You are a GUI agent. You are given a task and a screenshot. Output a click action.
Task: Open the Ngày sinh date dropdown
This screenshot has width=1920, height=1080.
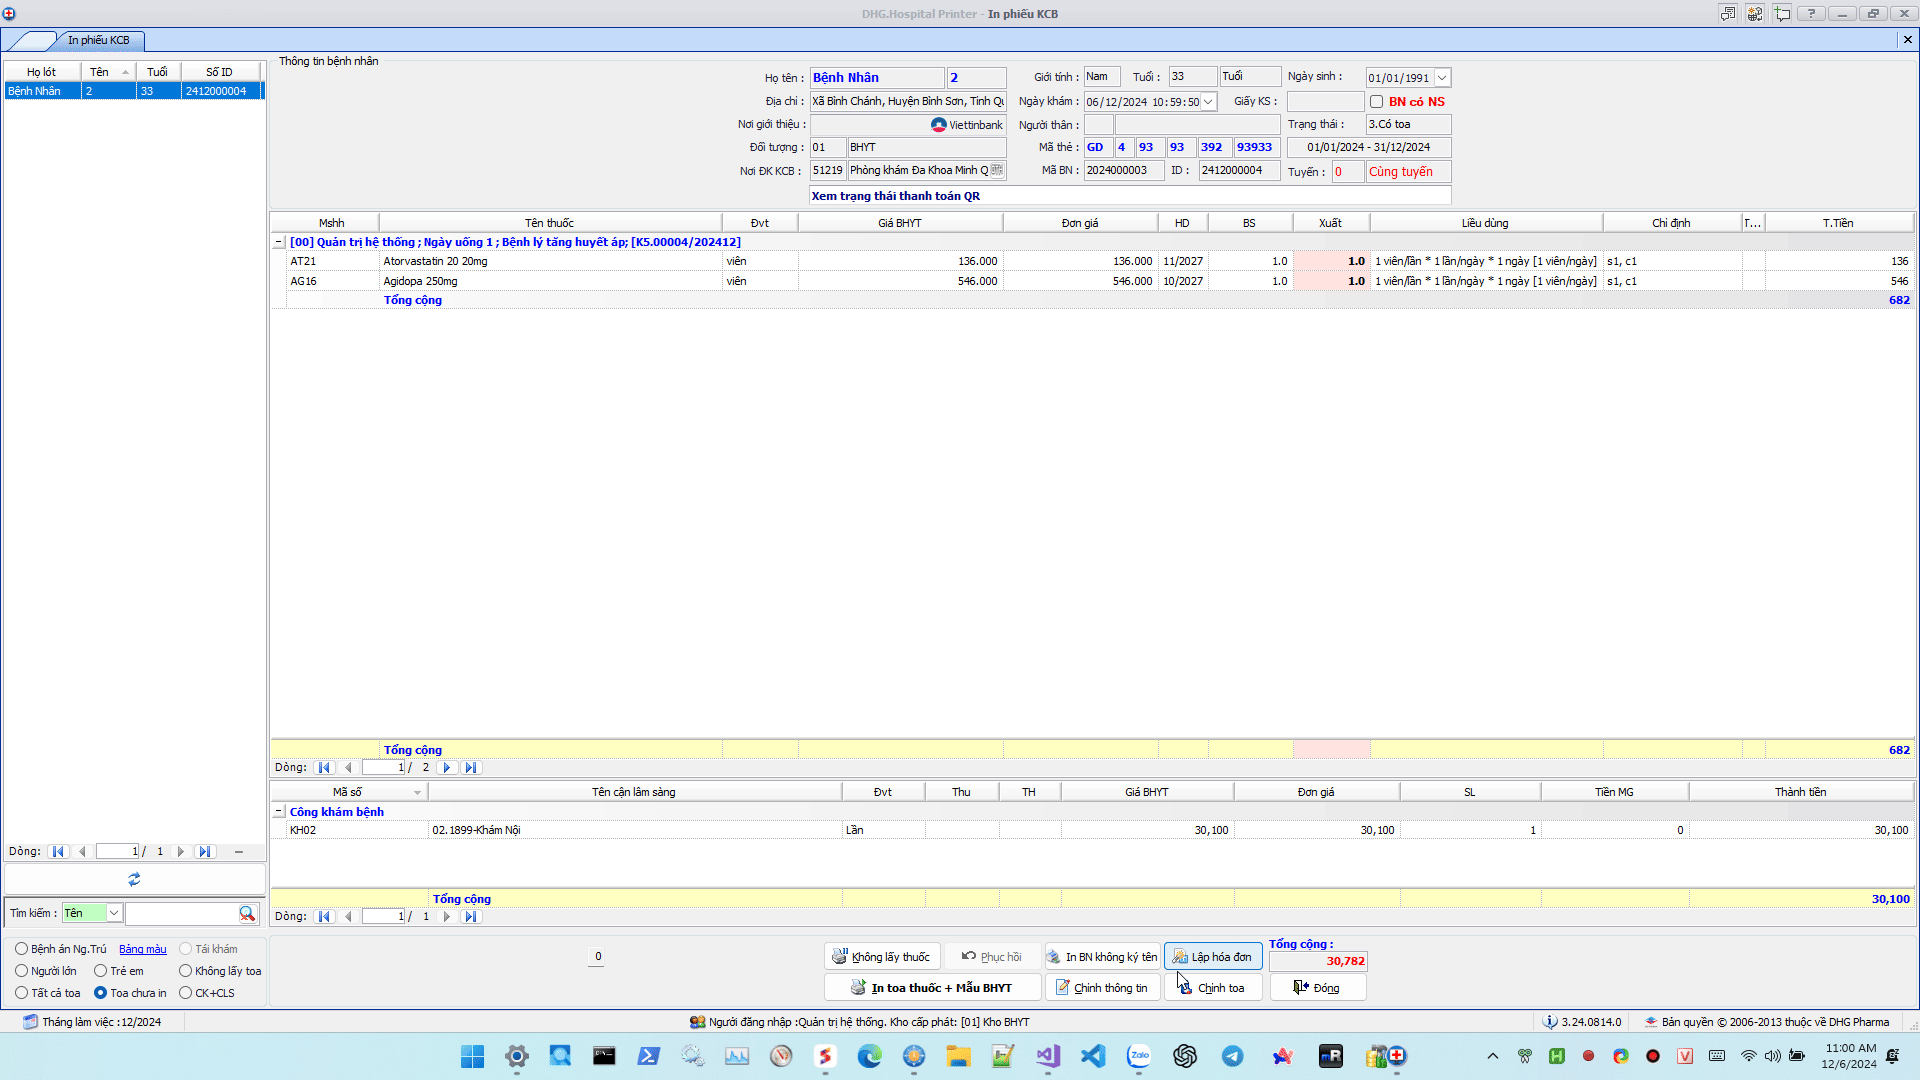[1442, 78]
